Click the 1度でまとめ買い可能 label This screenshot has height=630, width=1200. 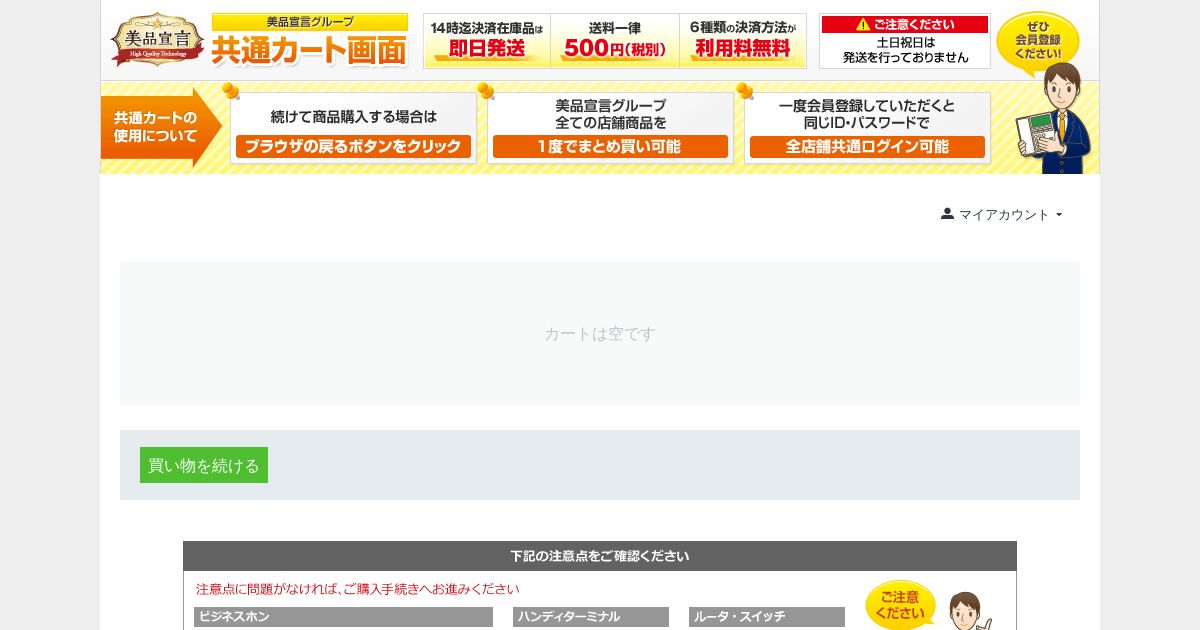click(610, 147)
